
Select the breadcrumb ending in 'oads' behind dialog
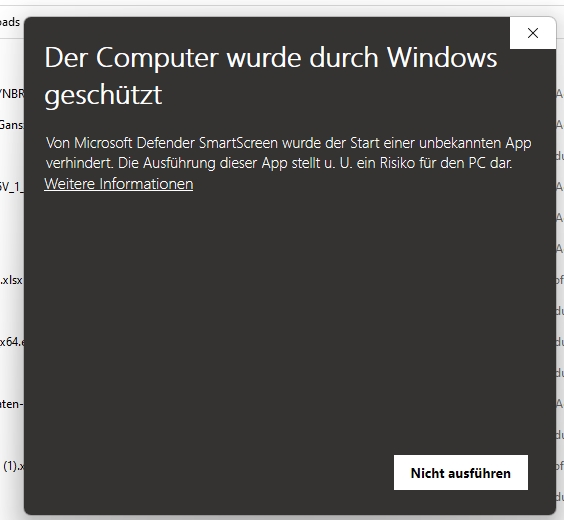10,22
